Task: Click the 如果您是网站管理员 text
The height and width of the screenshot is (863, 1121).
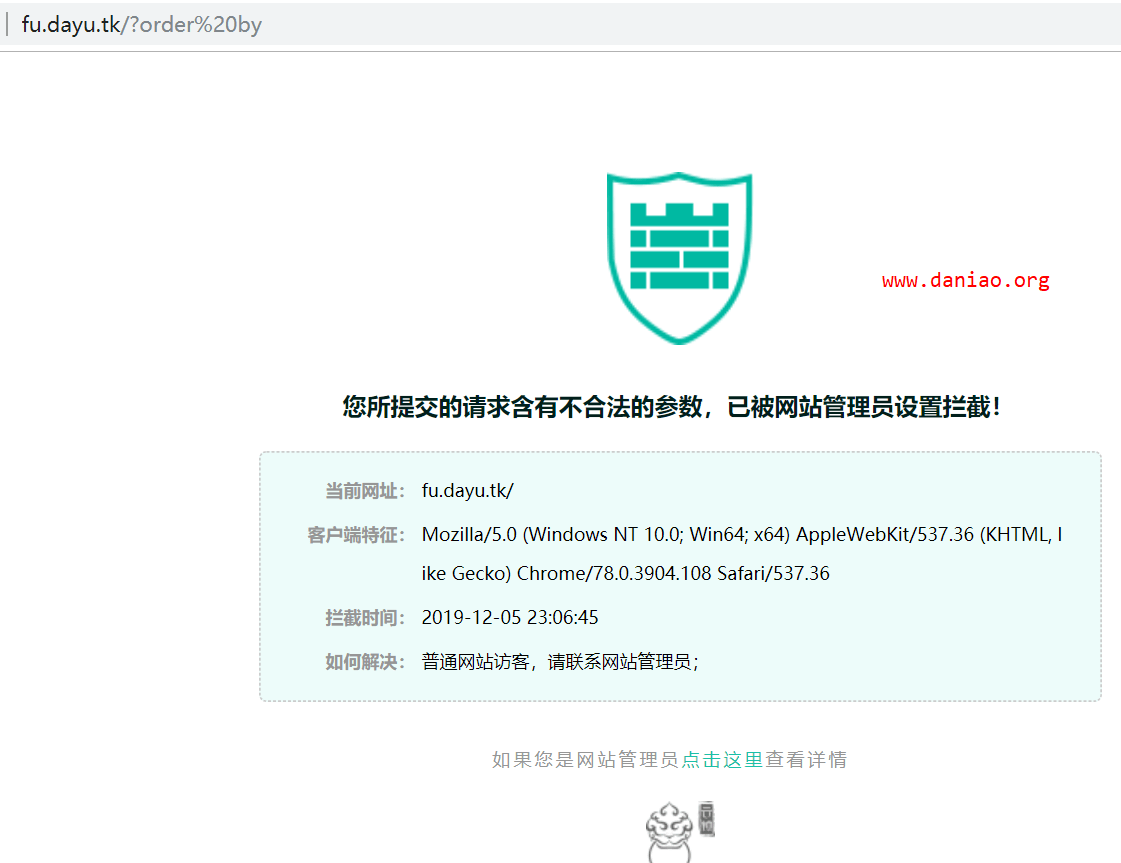Action: 585,760
